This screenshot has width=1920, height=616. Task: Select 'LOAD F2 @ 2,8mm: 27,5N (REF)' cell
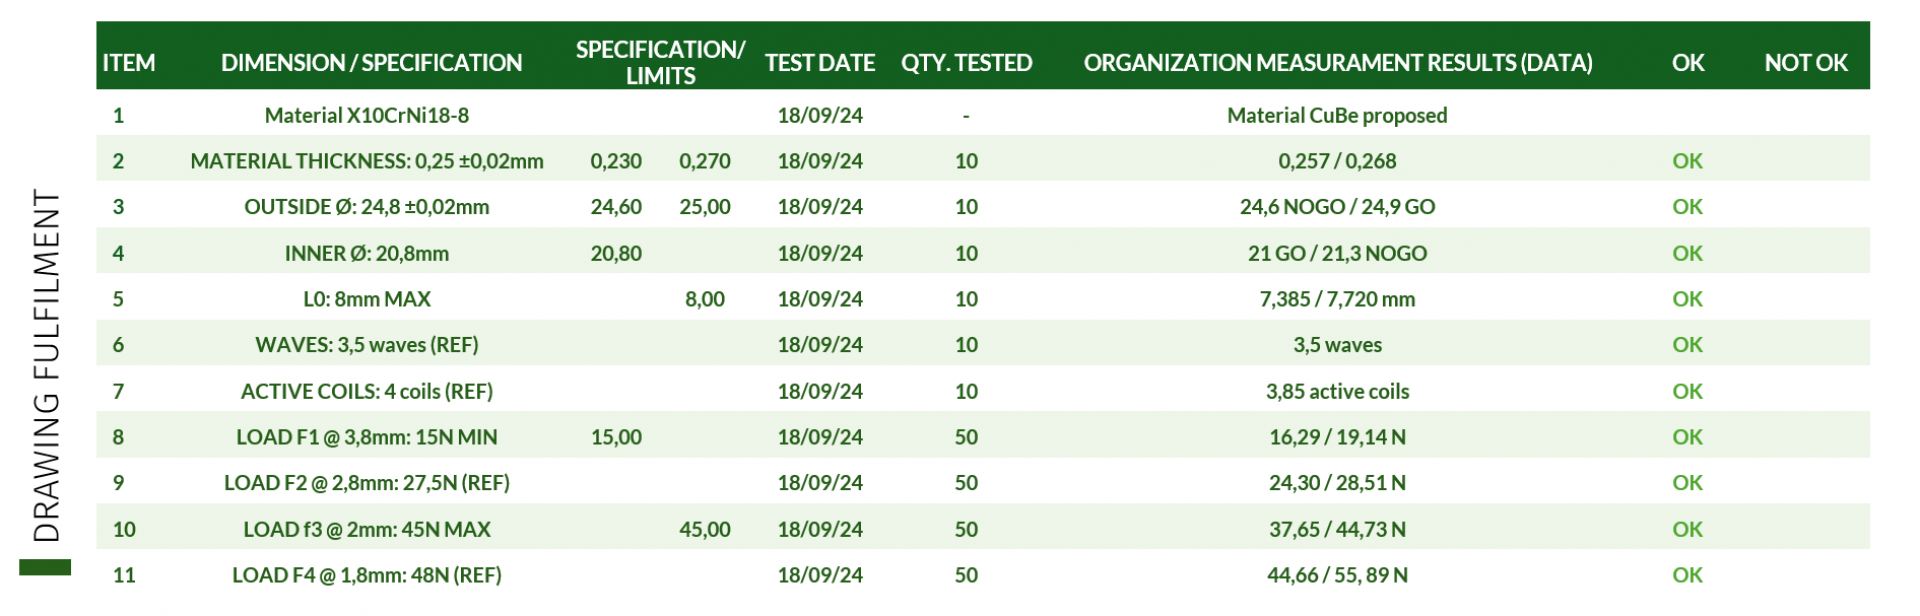(x=367, y=483)
